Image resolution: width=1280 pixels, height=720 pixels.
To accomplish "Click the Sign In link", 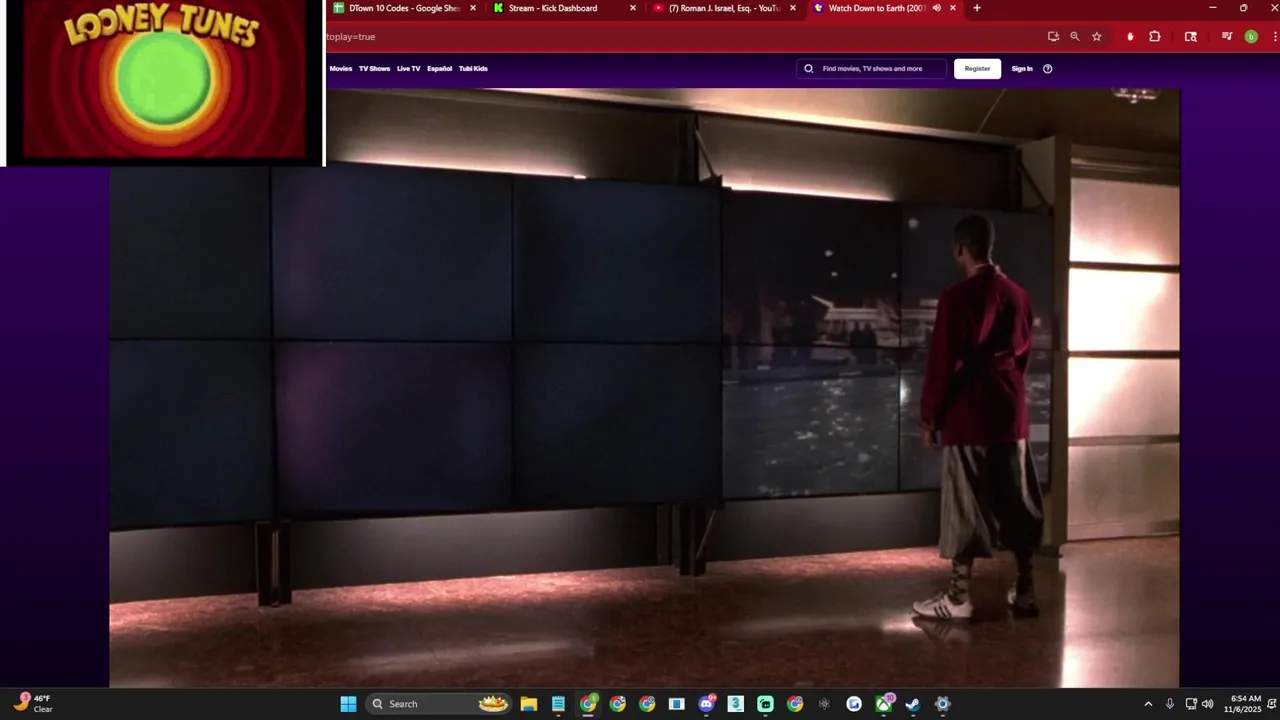I will click(1022, 69).
